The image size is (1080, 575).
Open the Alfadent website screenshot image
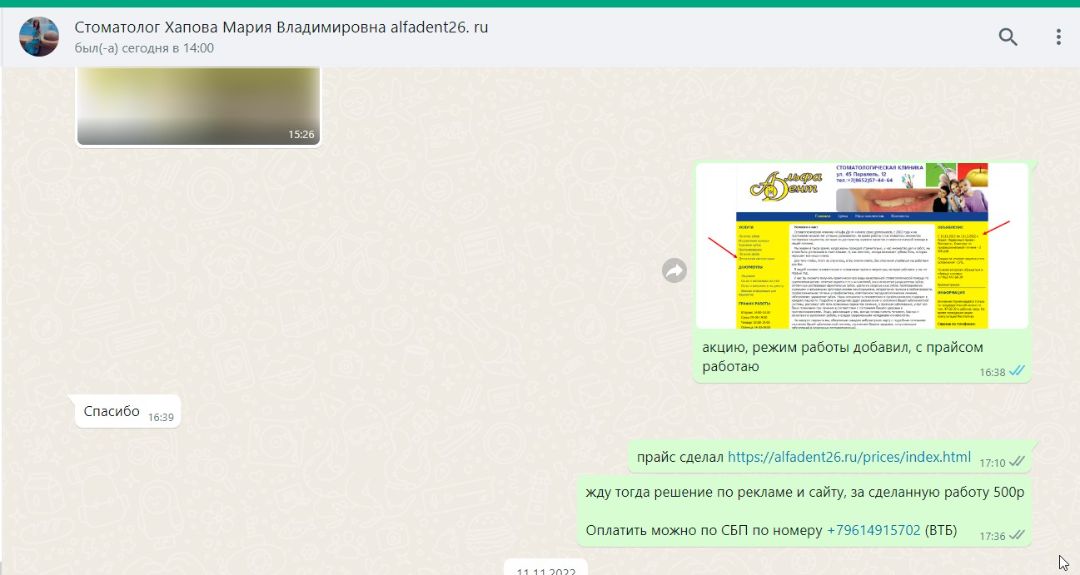click(862, 246)
